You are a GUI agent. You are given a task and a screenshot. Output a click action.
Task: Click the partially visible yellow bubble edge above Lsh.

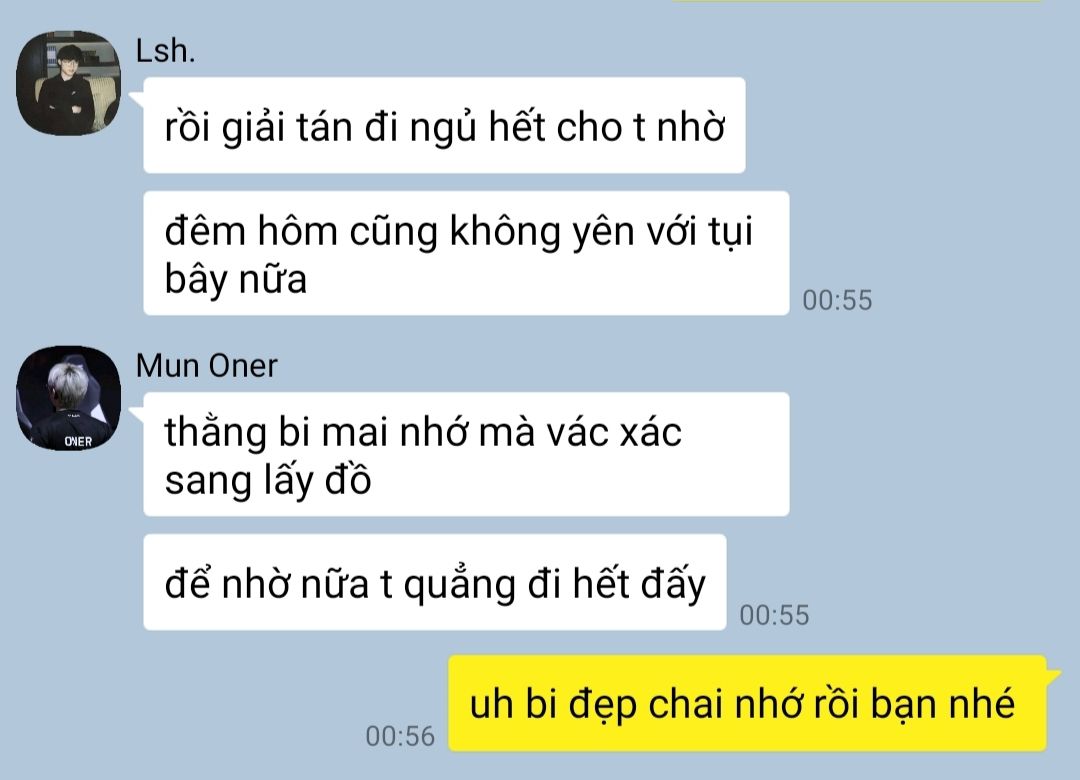(858, 1)
